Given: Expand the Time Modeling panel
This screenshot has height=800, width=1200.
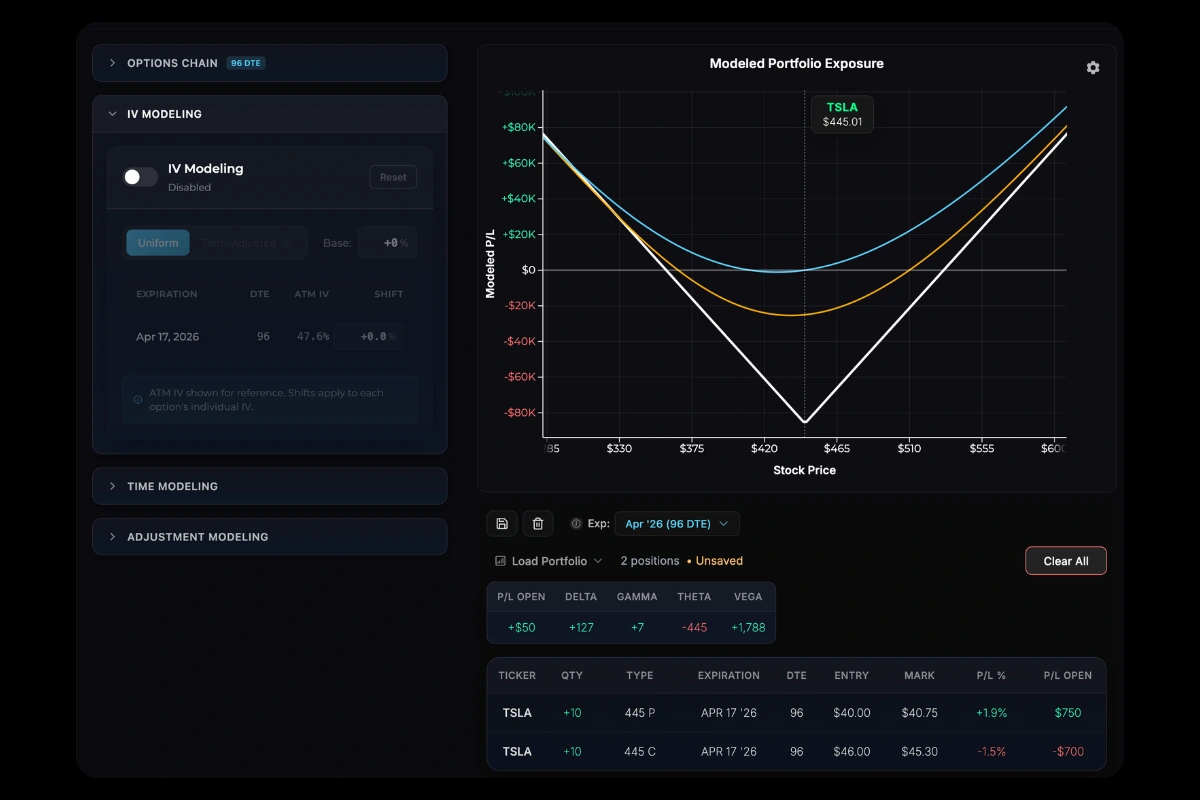Looking at the screenshot, I should click(x=170, y=486).
